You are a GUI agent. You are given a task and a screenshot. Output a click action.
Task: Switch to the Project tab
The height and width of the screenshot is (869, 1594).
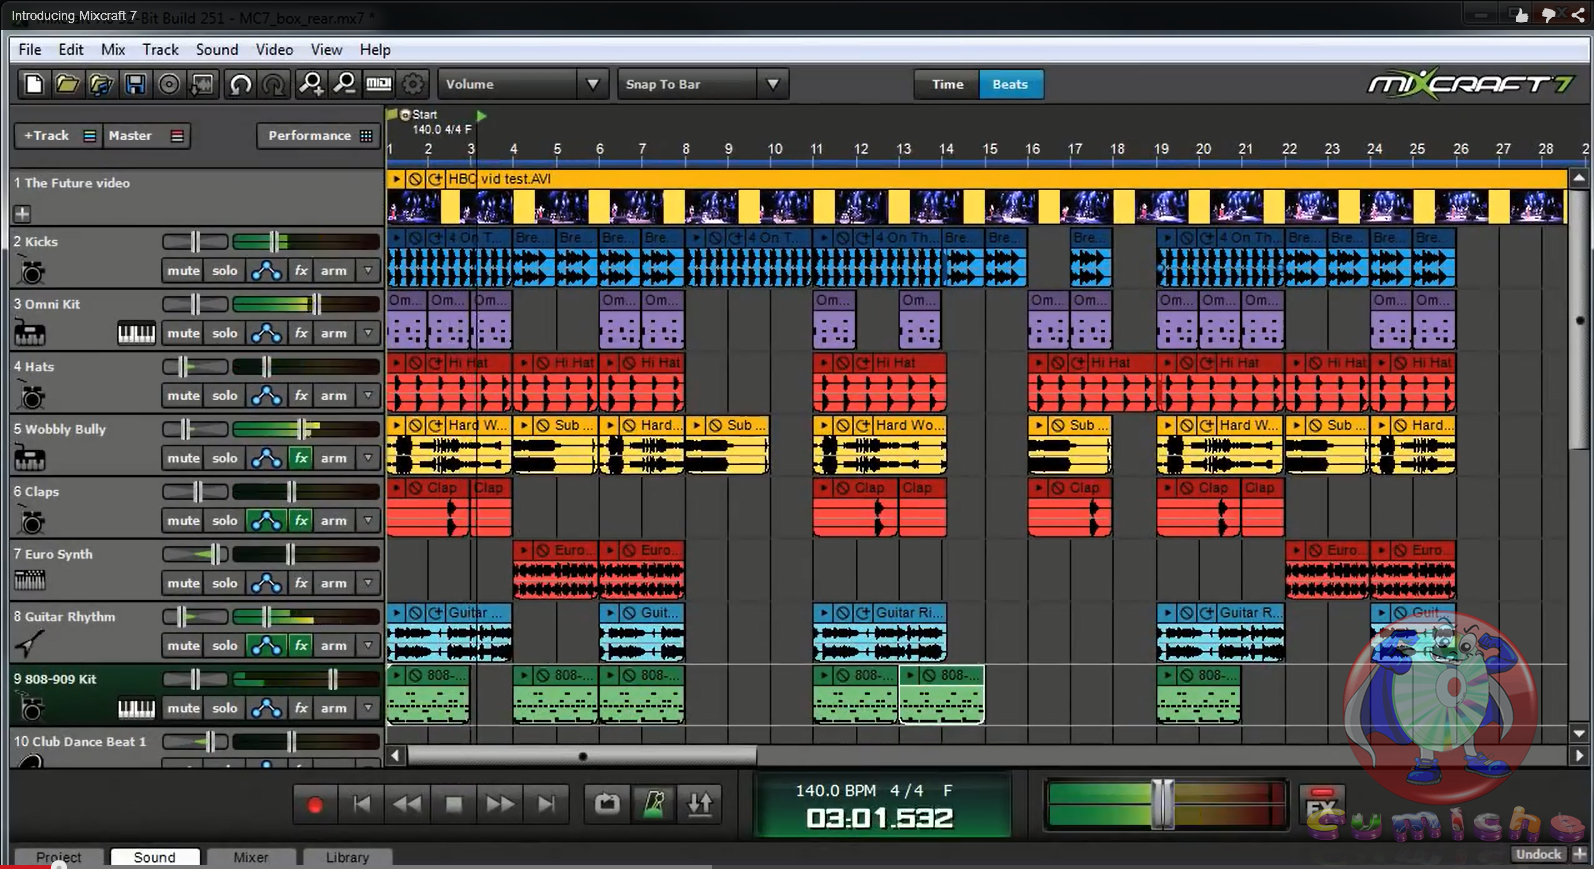(x=58, y=857)
